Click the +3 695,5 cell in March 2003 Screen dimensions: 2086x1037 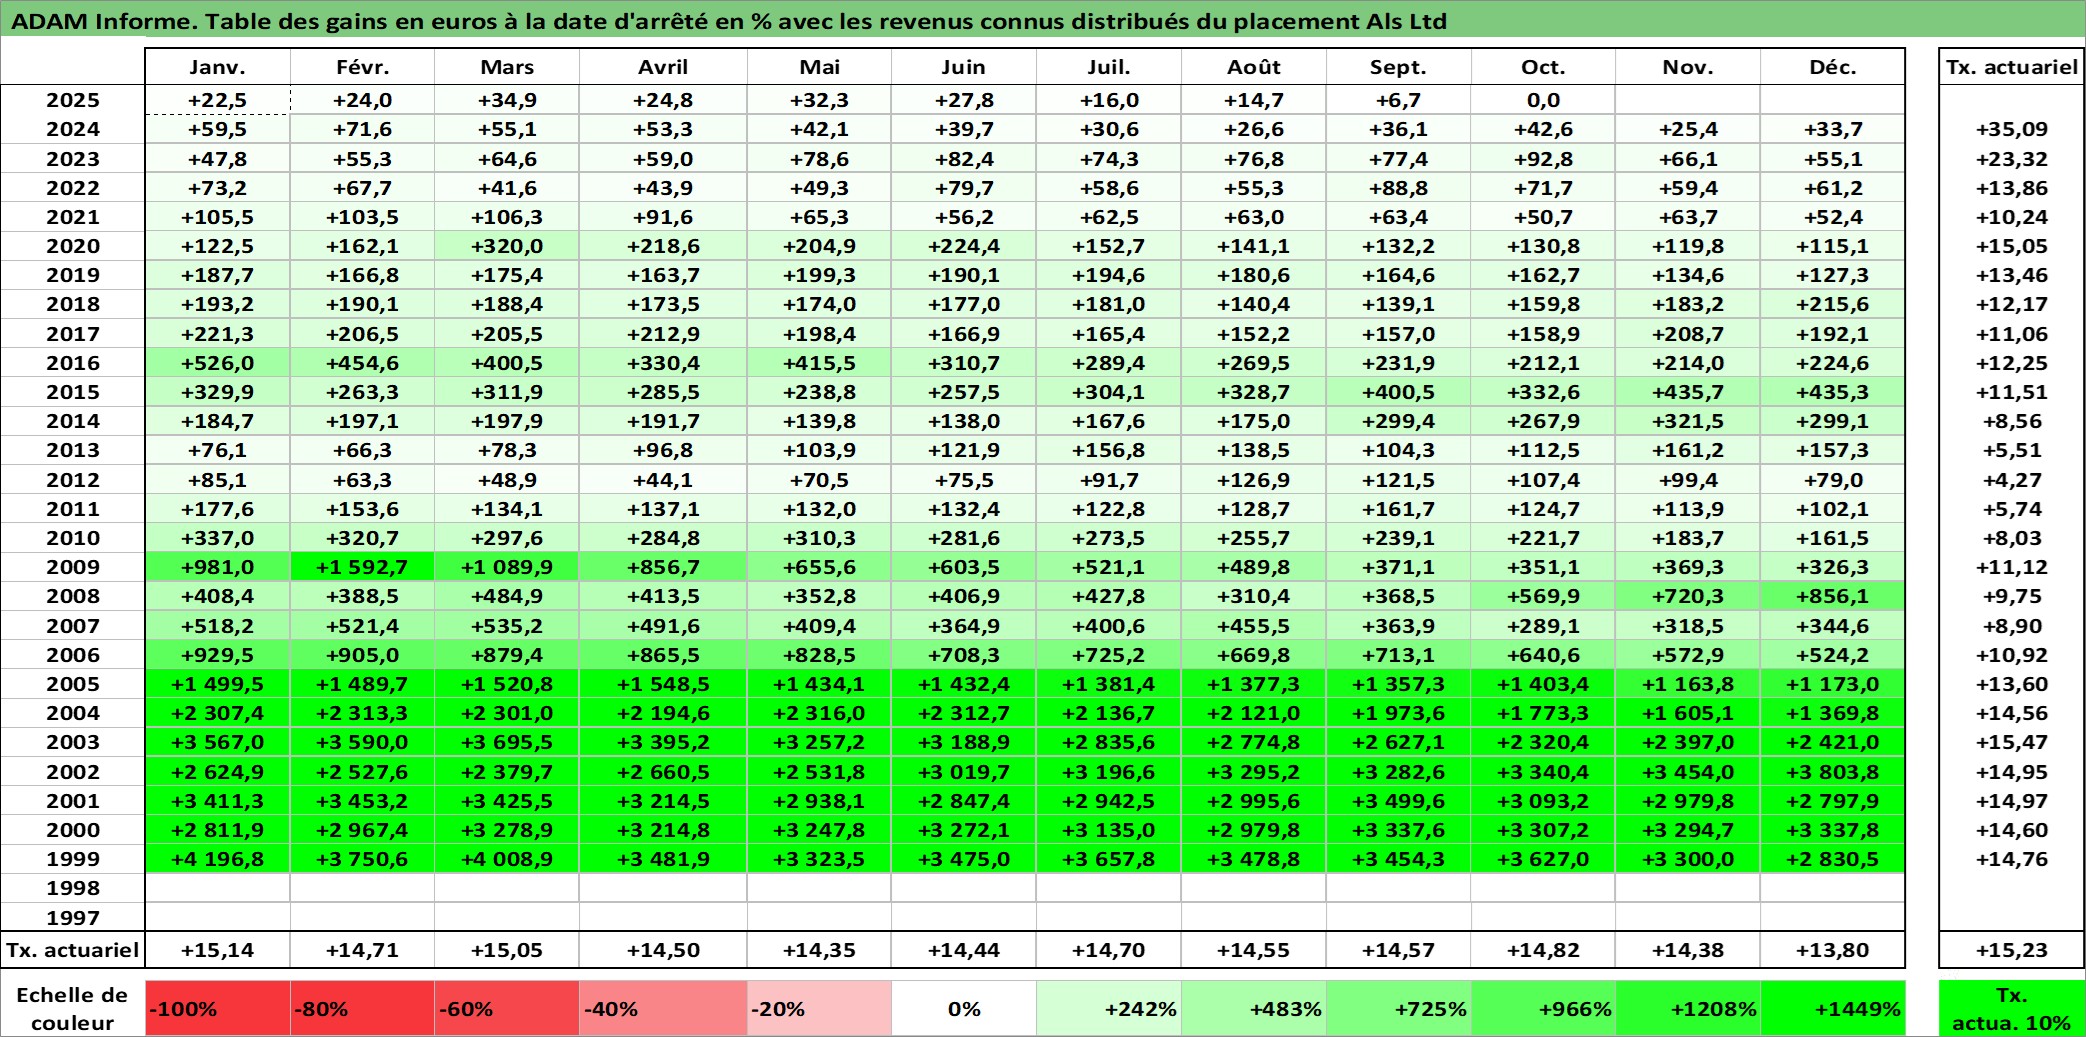point(507,742)
